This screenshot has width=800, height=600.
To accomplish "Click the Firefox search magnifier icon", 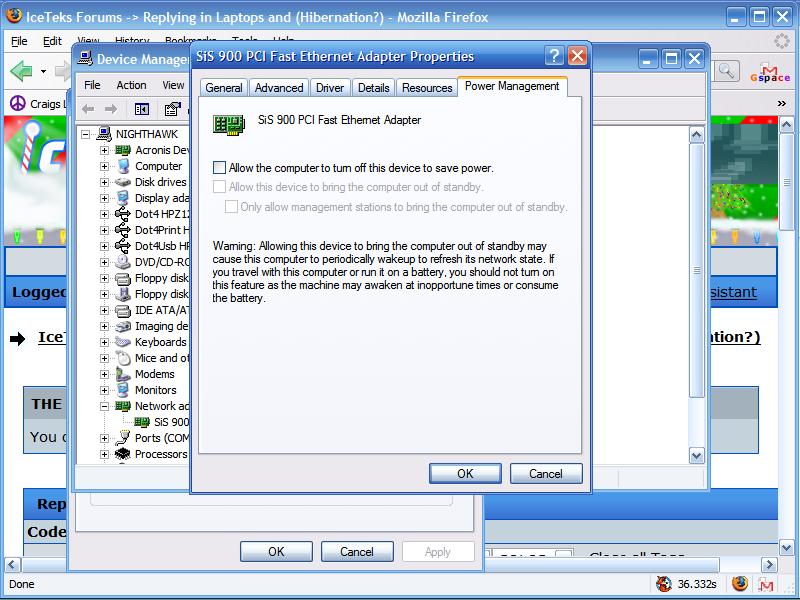I will 727,71.
